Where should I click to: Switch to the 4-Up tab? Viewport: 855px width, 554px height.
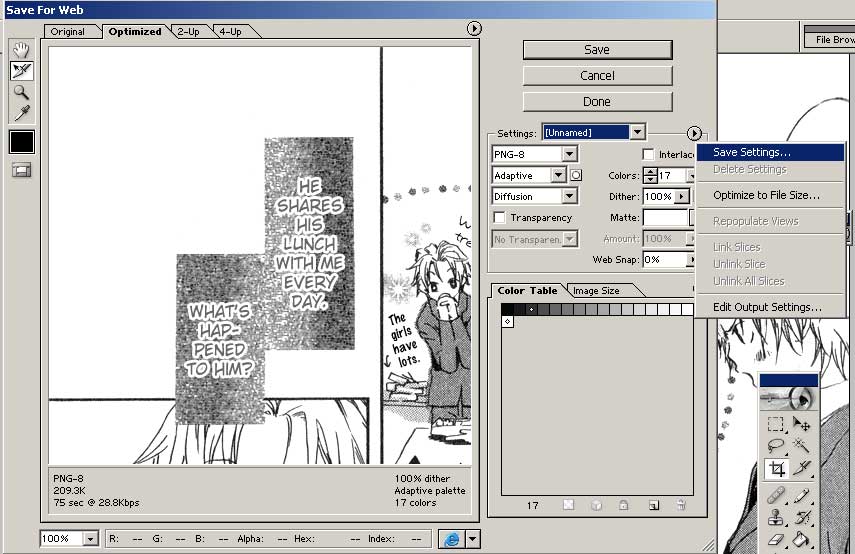pyautogui.click(x=231, y=32)
